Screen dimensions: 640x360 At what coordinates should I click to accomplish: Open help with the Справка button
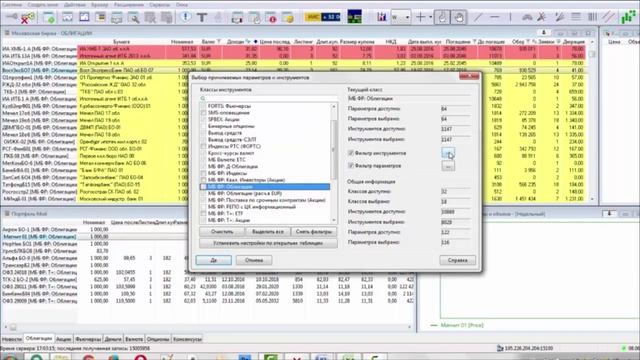coord(458,260)
